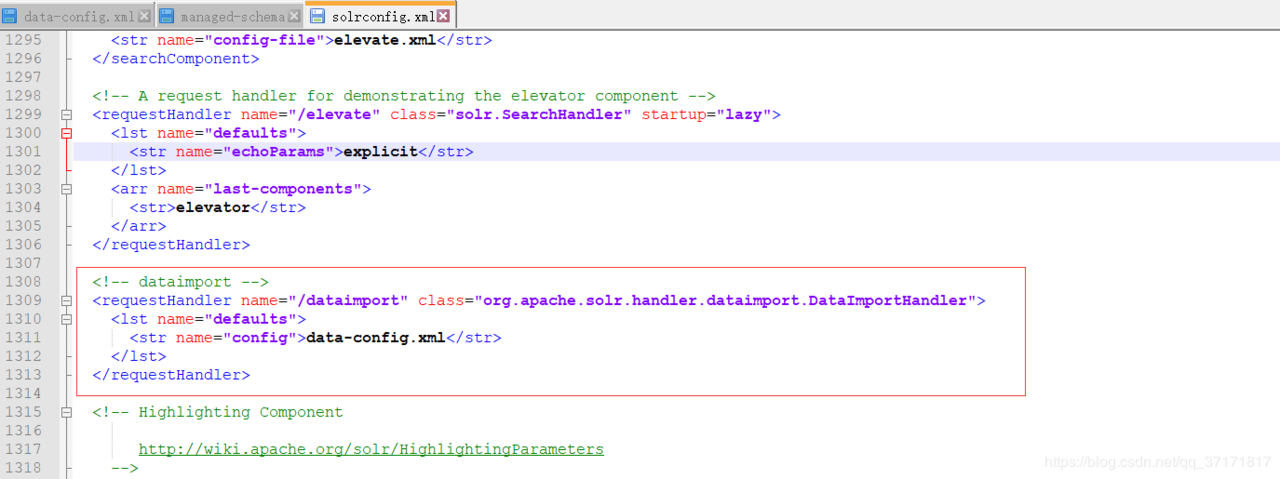Click the closing requestHandler tag on line 1306
This screenshot has width=1280, height=479.
171,245
